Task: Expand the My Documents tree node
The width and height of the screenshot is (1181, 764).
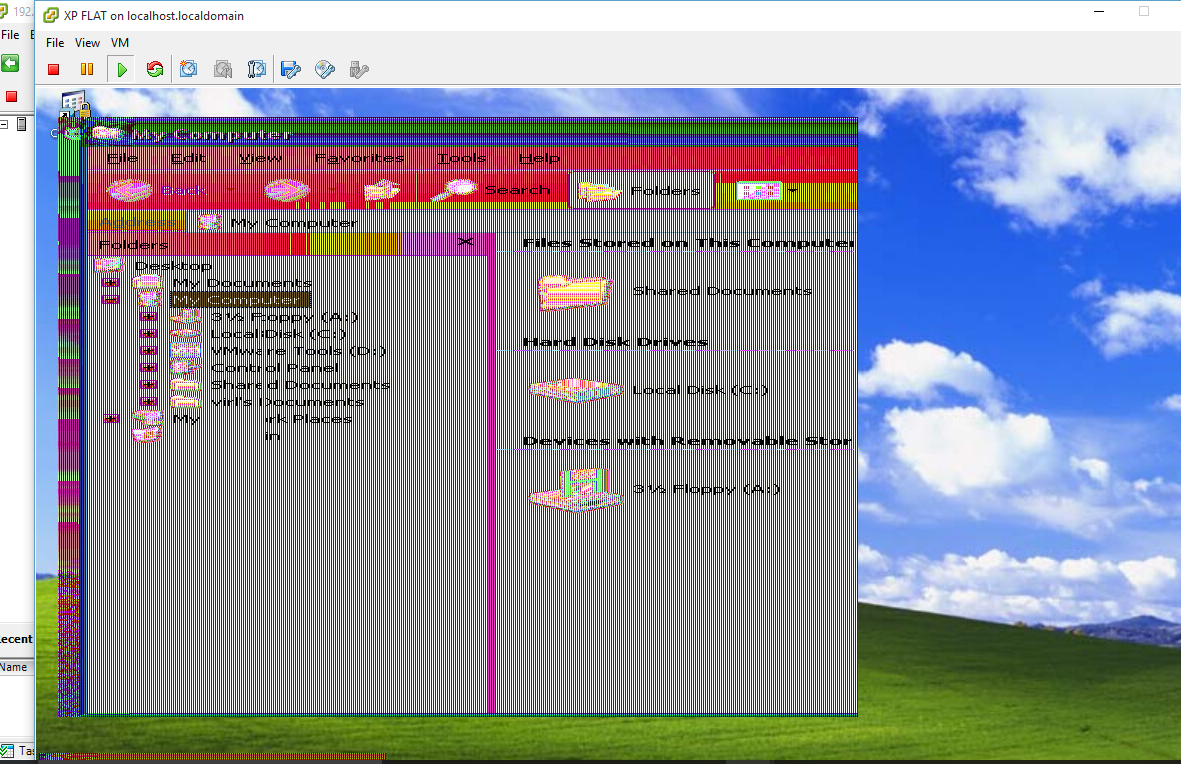Action: 111,283
